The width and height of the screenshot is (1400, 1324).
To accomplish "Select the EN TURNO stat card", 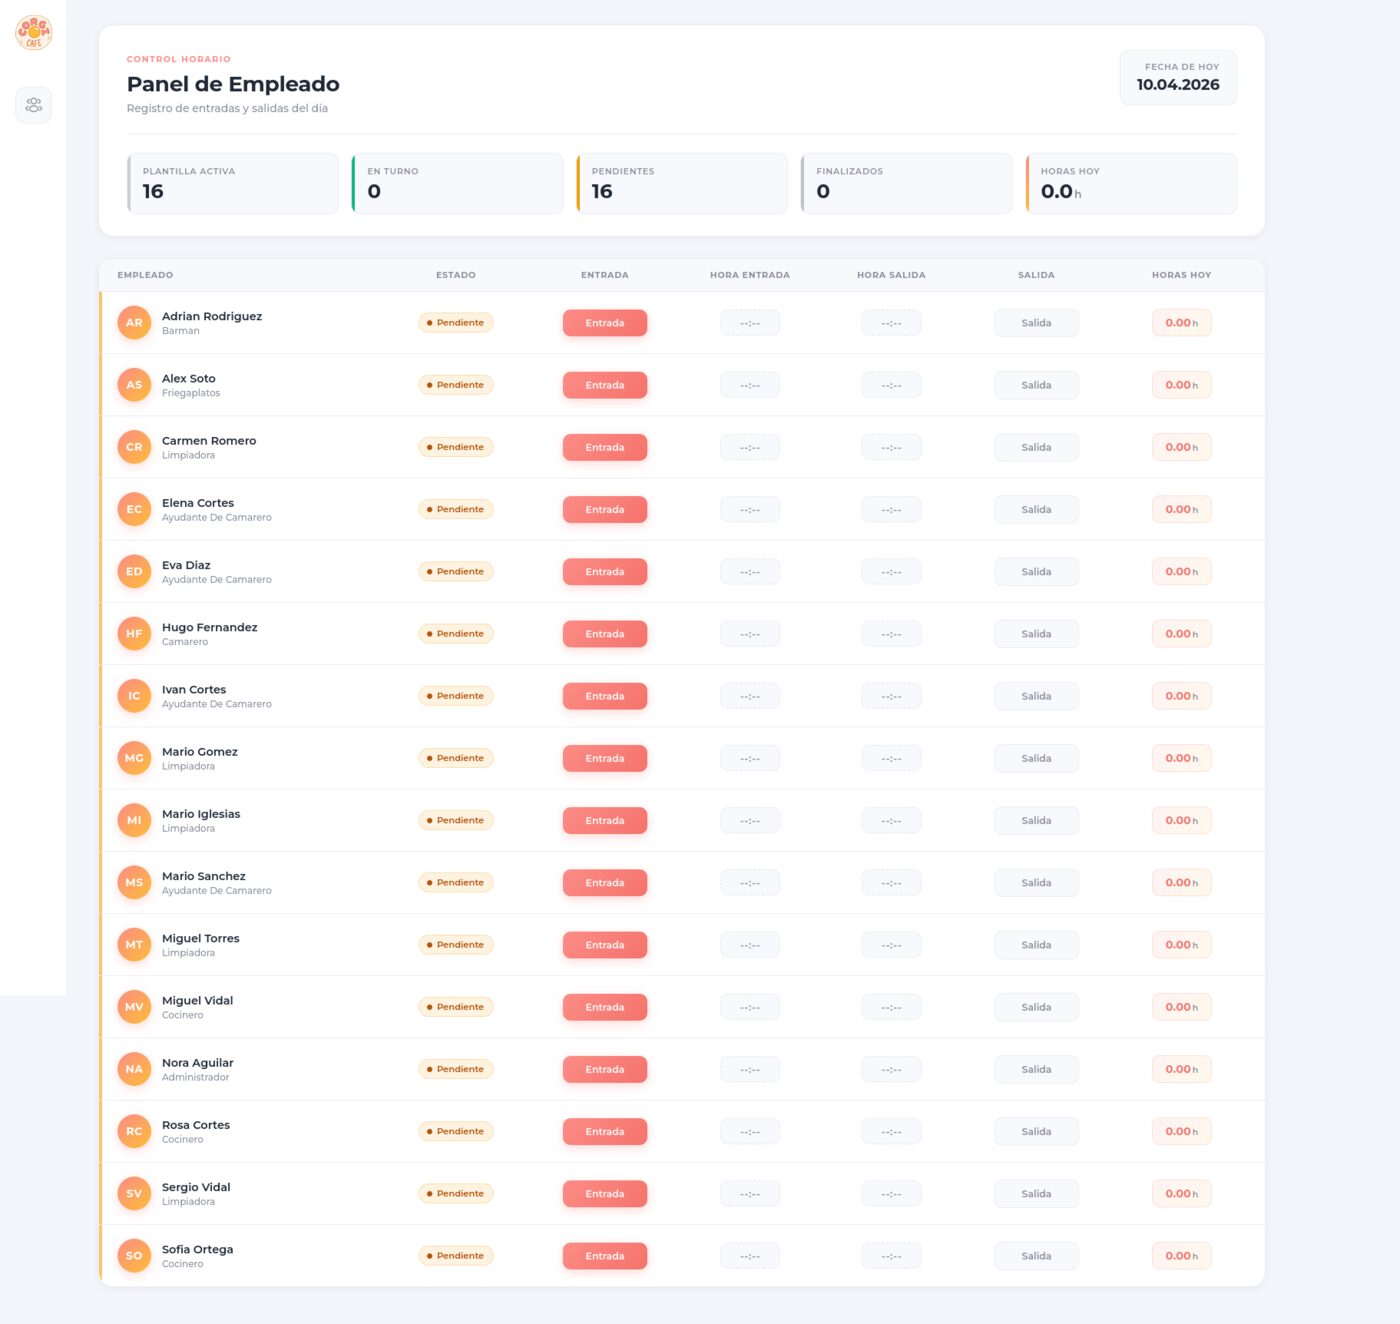I will click(458, 183).
